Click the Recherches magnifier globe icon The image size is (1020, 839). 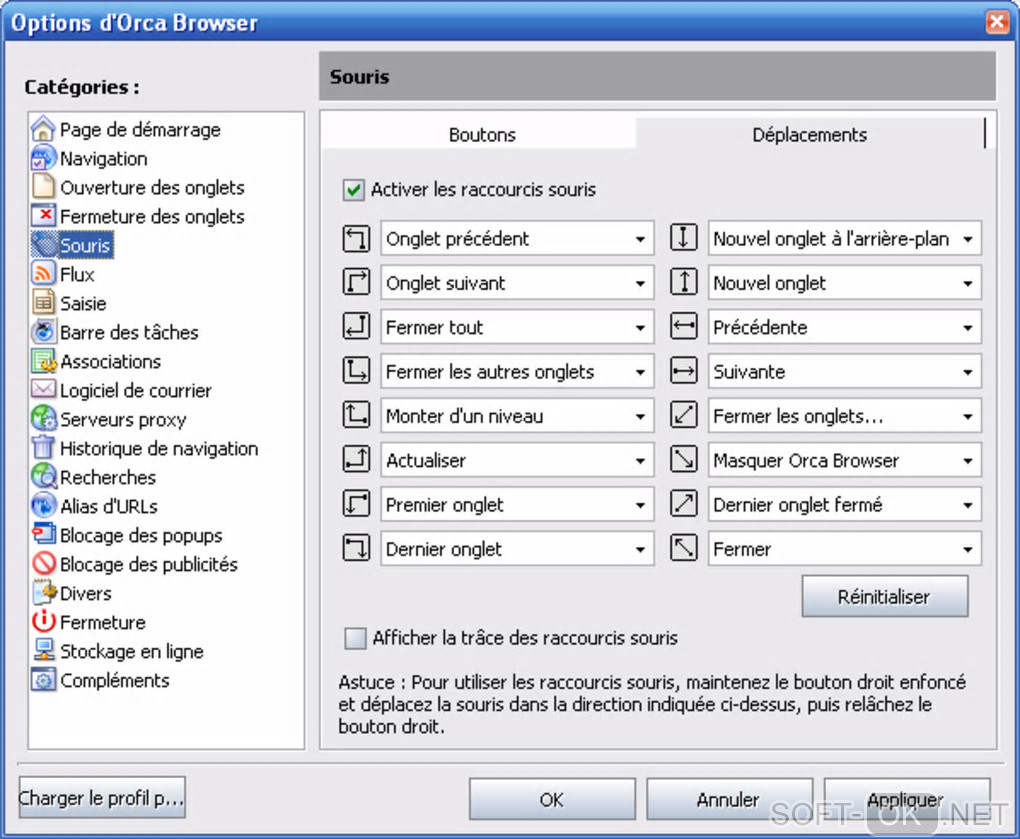pyautogui.click(x=43, y=477)
